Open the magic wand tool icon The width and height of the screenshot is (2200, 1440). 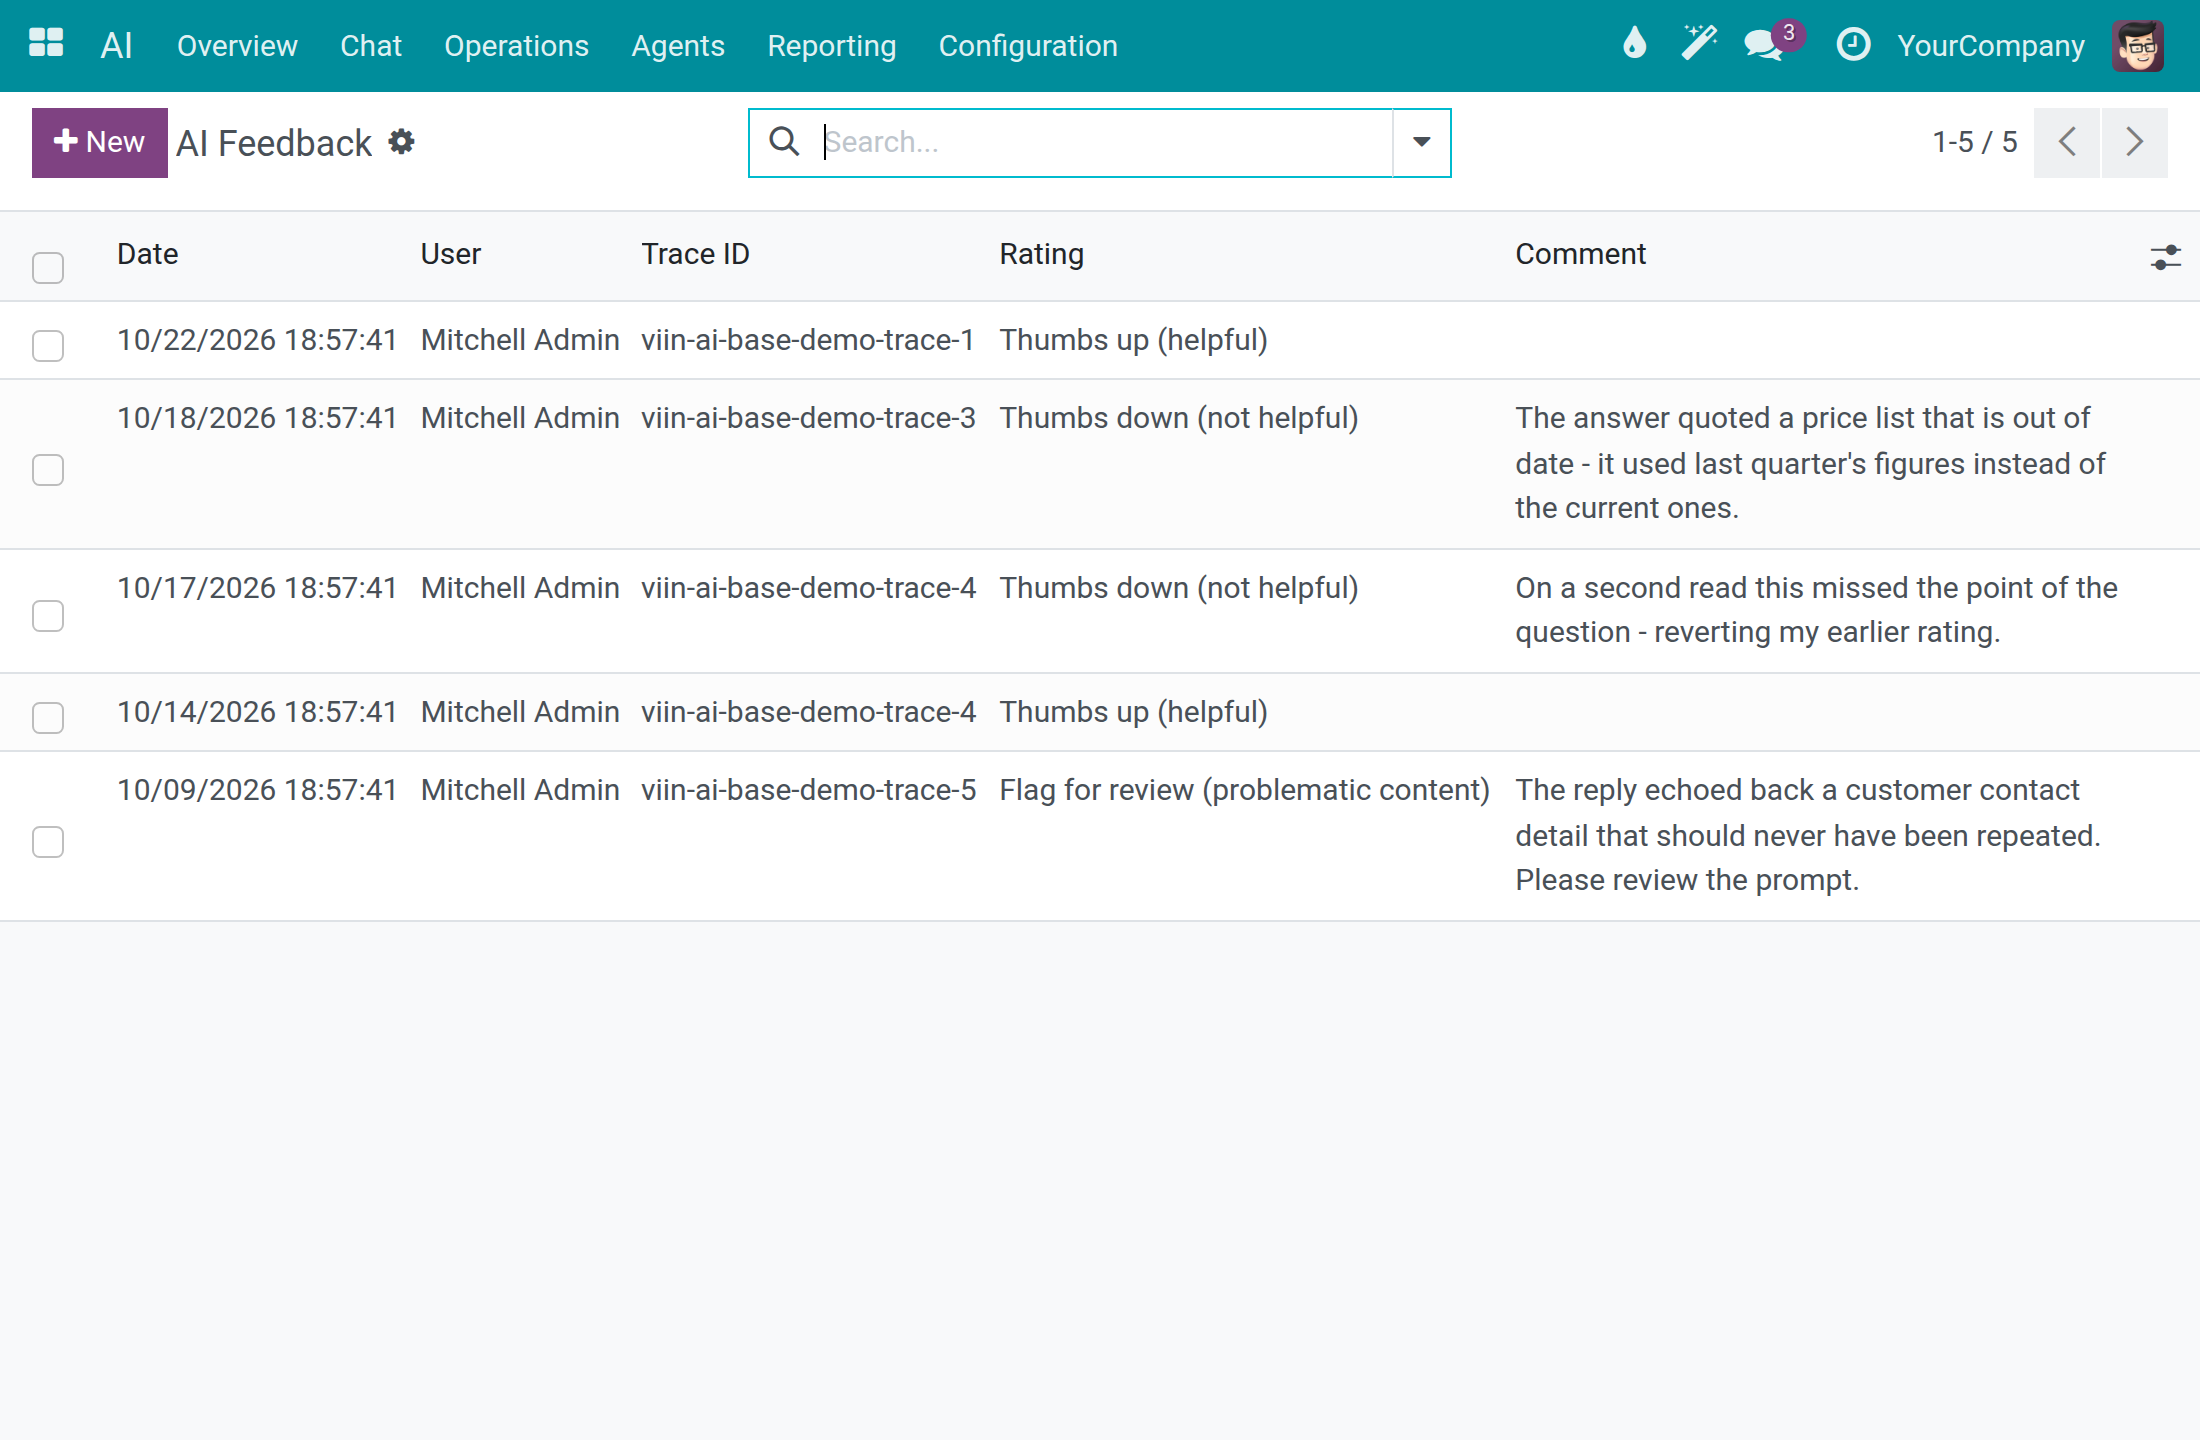click(x=1699, y=44)
